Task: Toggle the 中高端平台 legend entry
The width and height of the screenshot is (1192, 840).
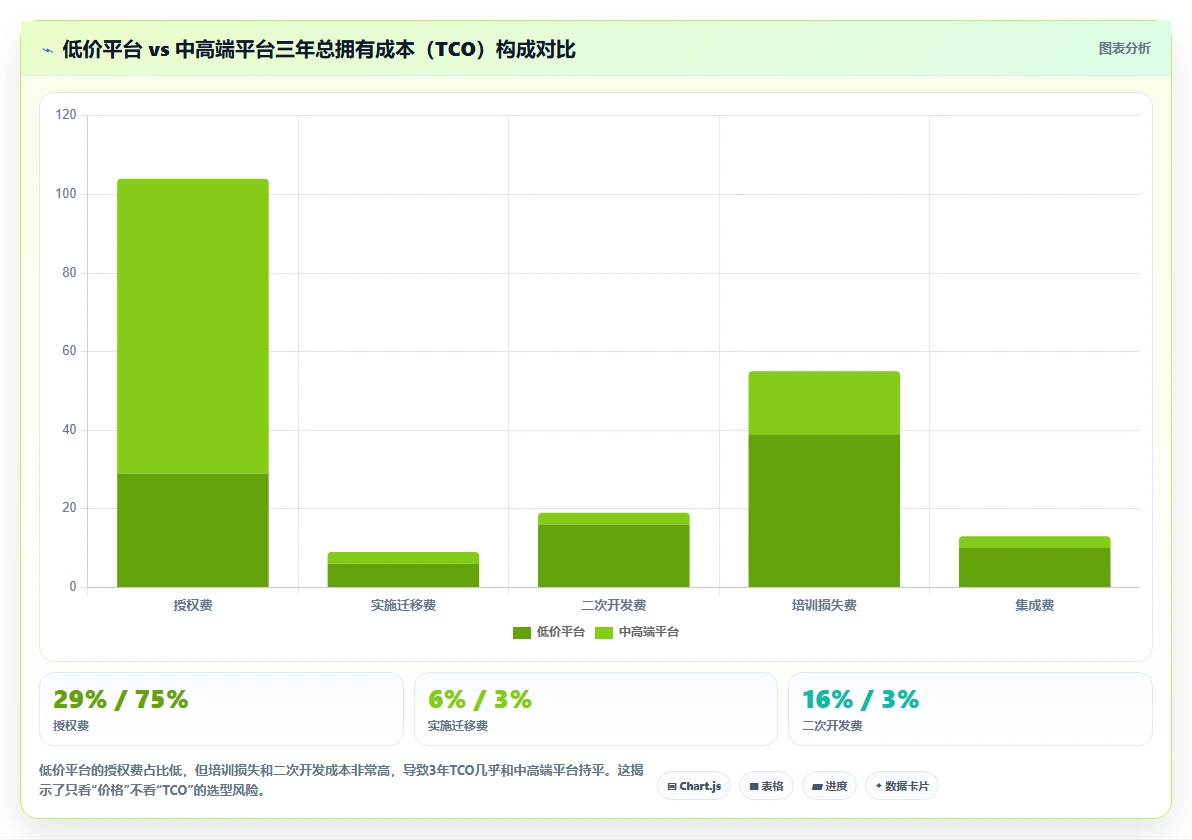Action: tap(637, 632)
